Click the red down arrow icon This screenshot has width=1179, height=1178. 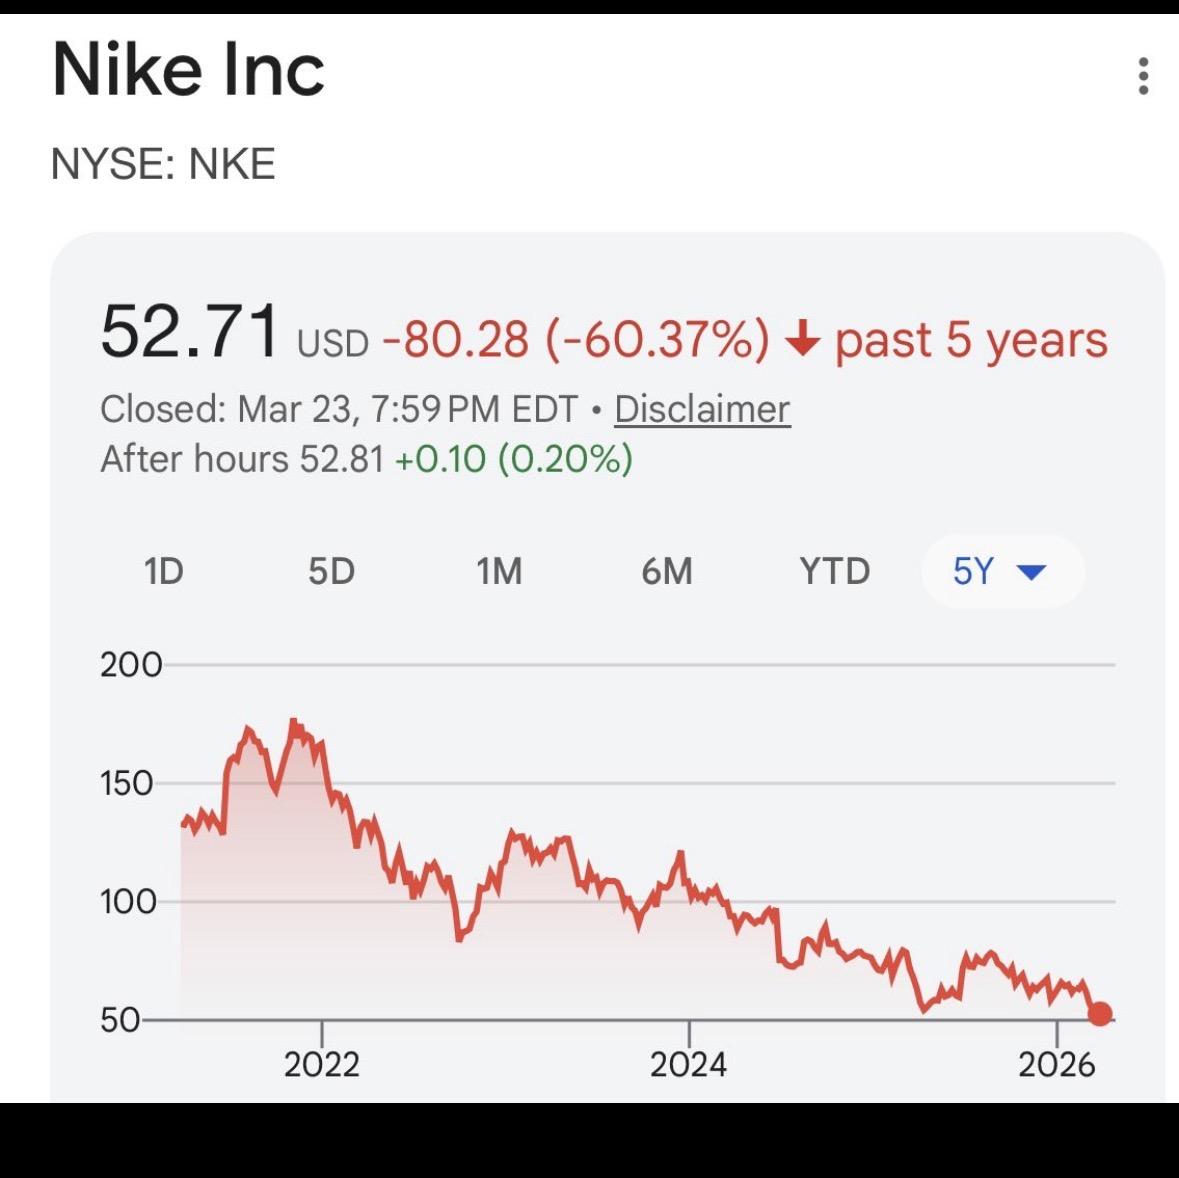(x=802, y=341)
